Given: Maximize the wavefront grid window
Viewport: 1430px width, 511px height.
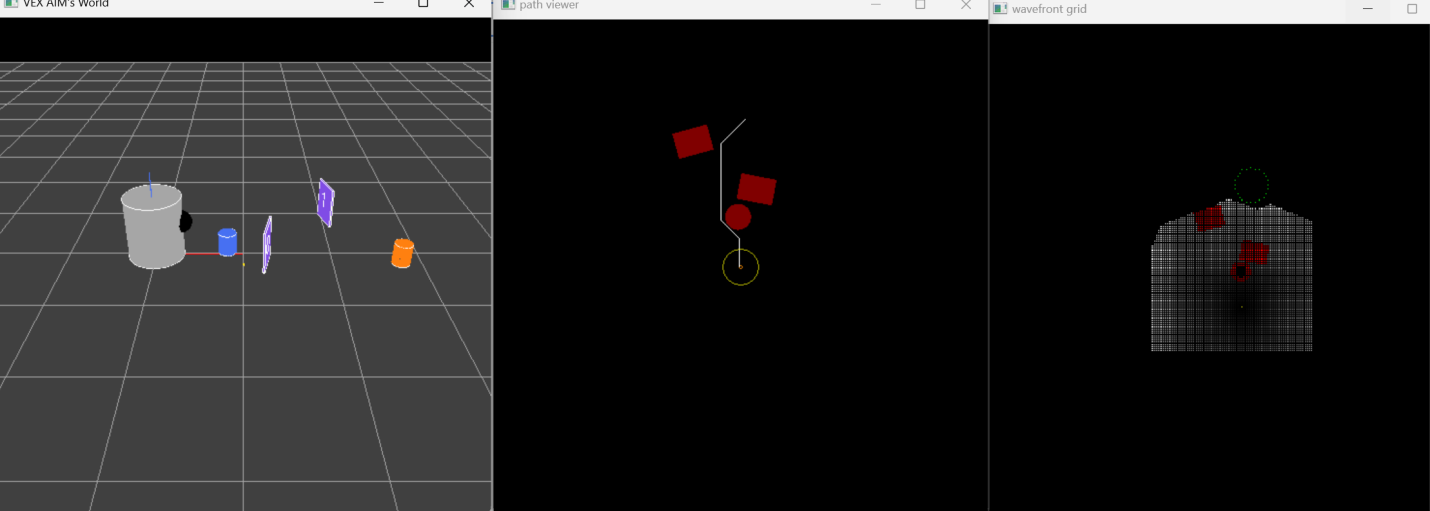Looking at the screenshot, I should (x=1412, y=9).
